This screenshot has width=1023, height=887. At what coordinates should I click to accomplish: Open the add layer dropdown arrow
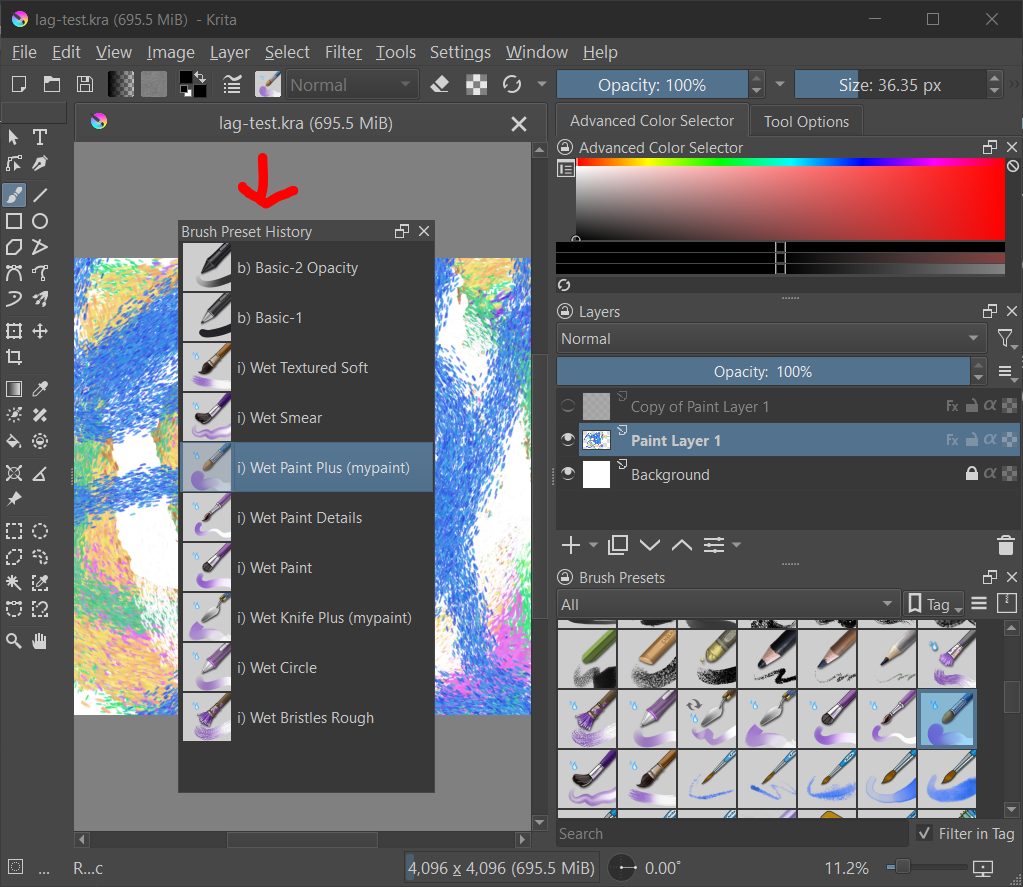593,545
